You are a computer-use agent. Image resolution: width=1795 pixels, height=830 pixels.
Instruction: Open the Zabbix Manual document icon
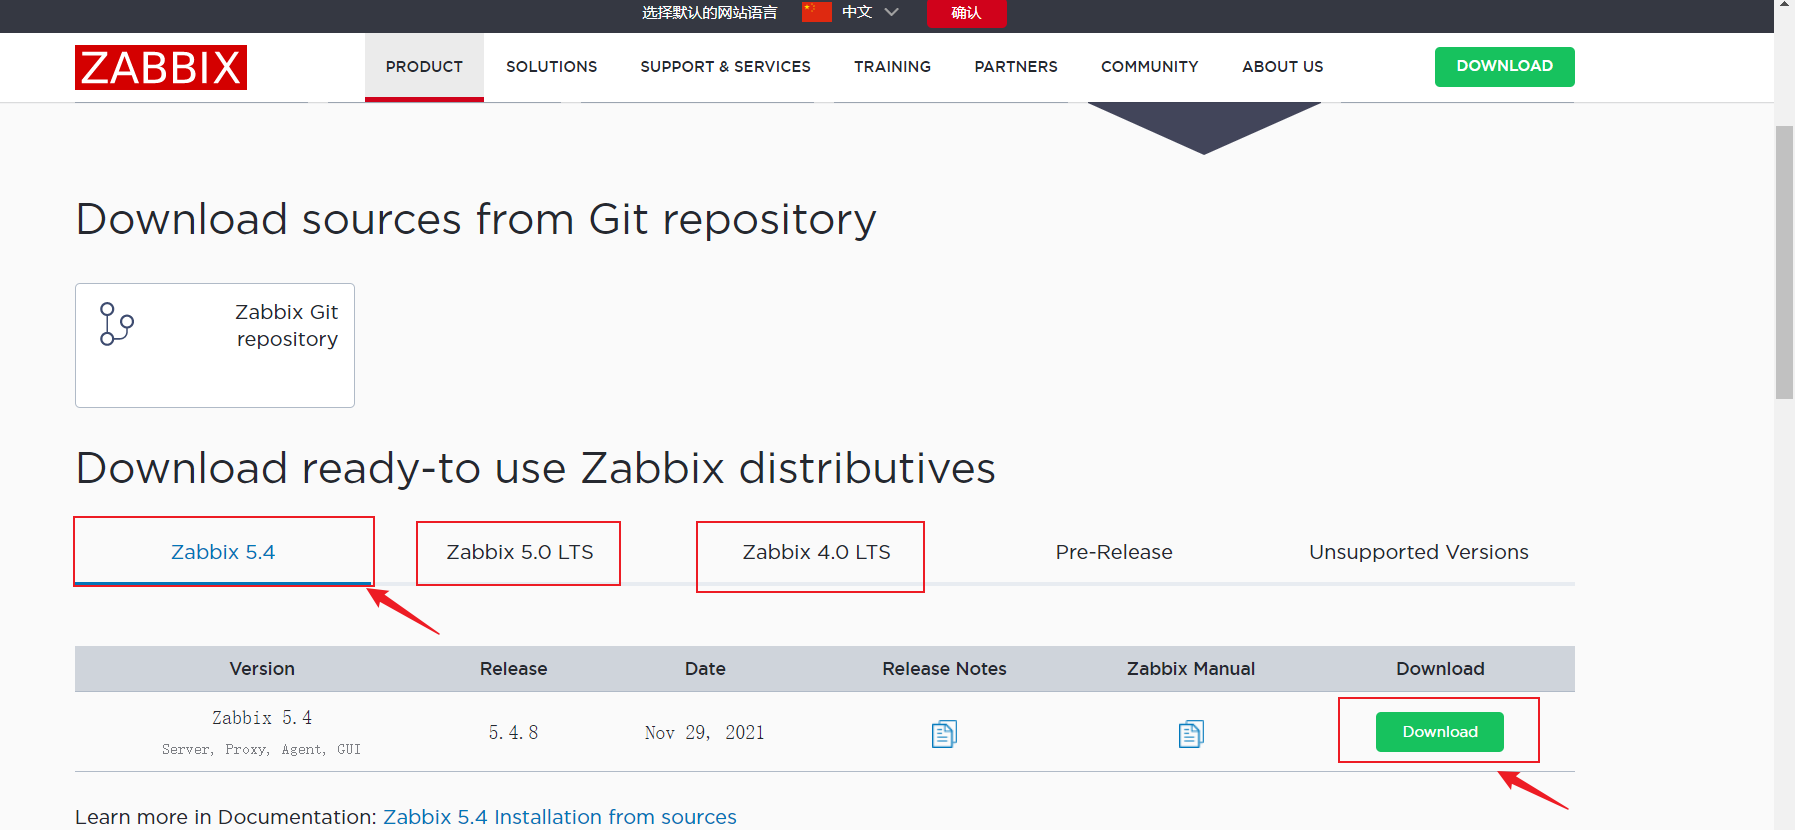pyautogui.click(x=1191, y=734)
